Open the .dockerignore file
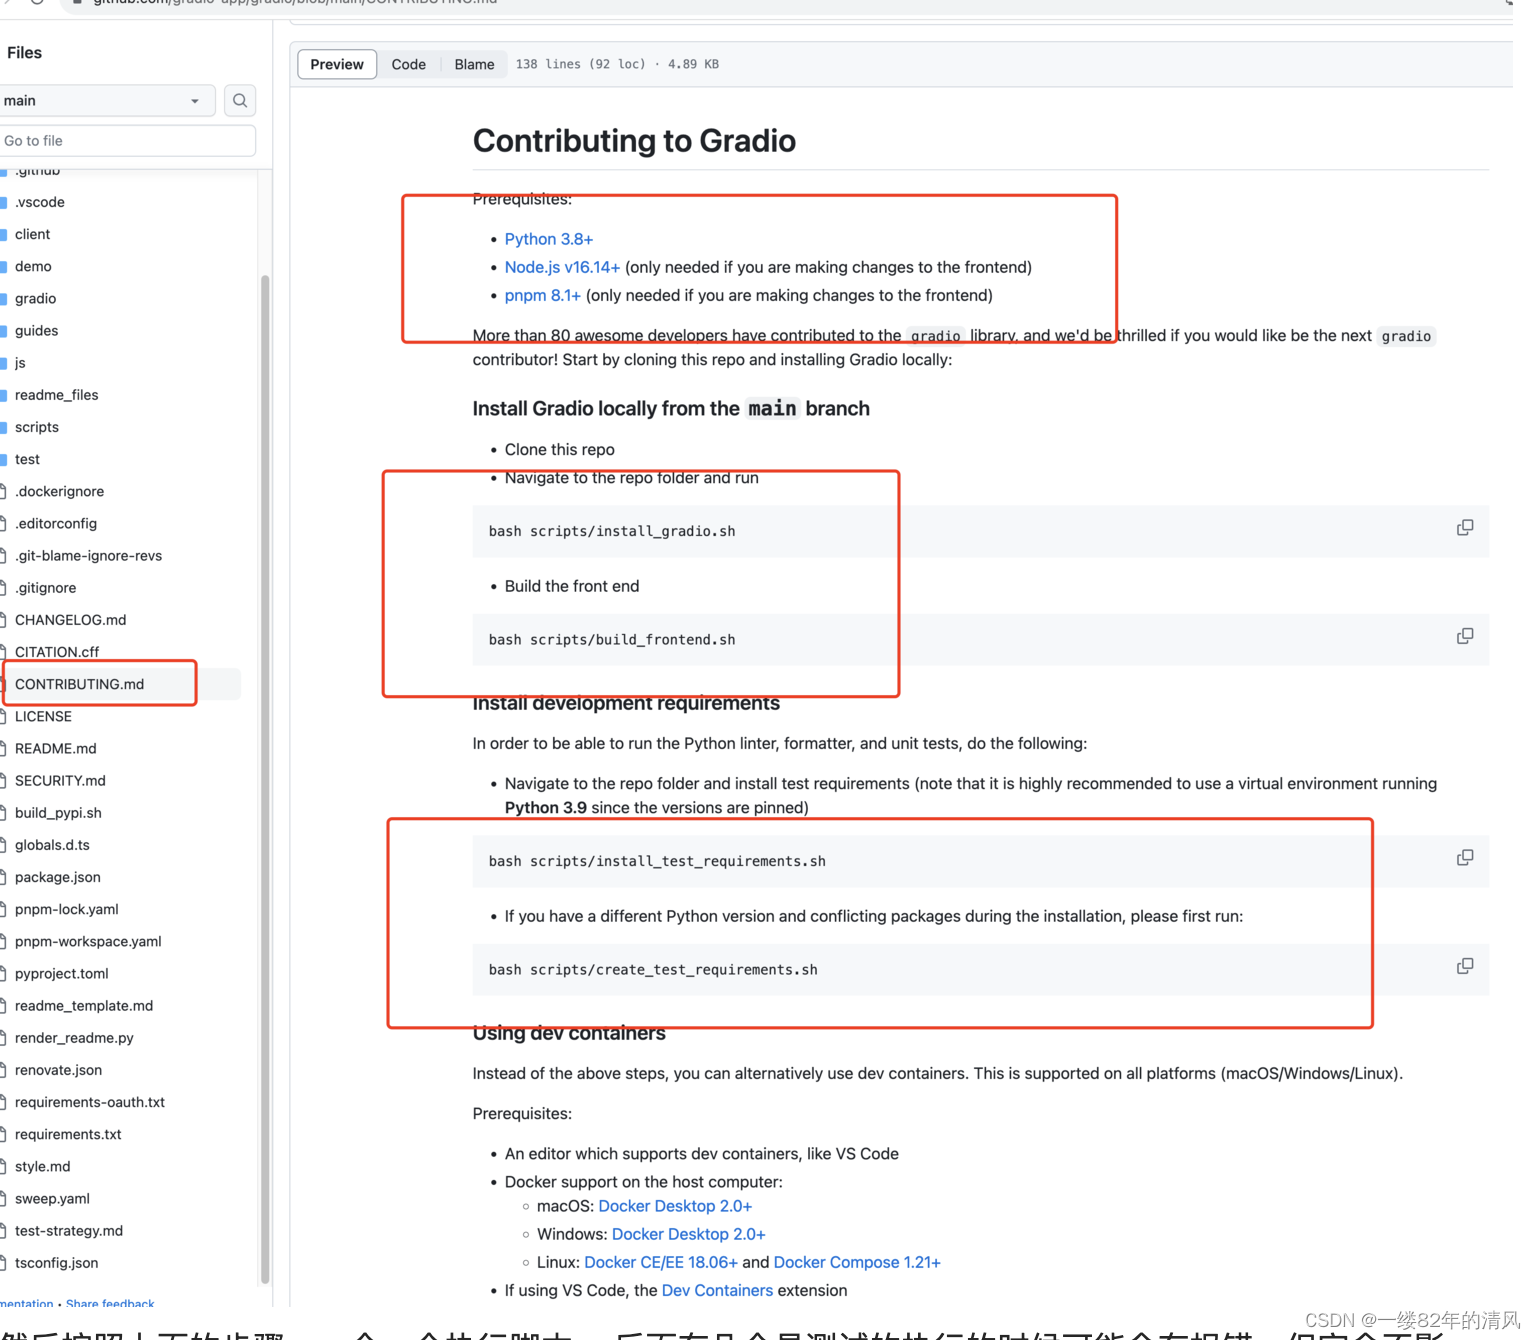Viewport: 1536px width, 1340px height. 59,491
